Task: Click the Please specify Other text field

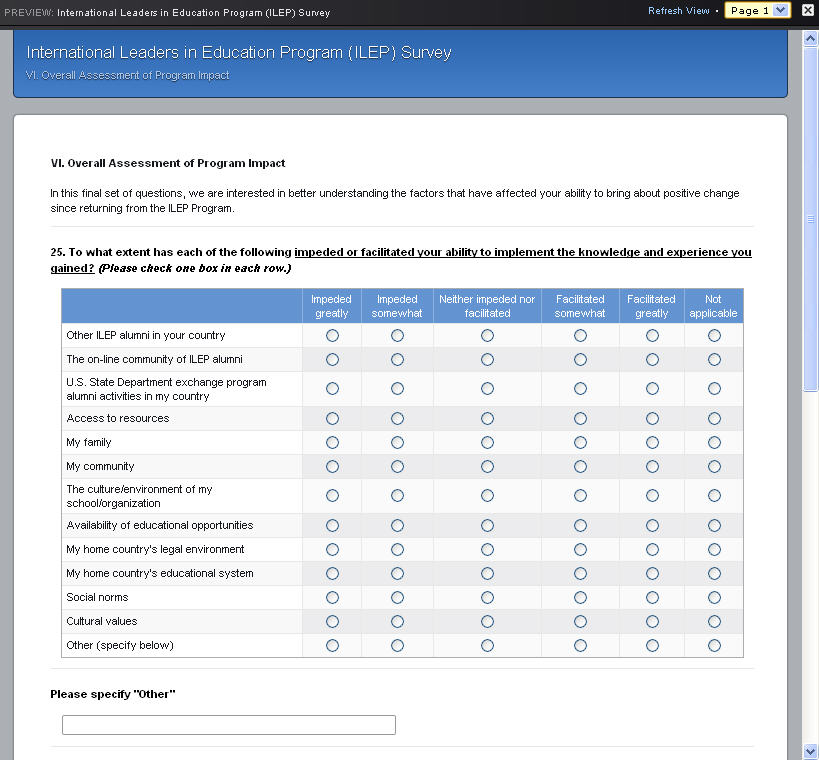Action: tap(229, 724)
